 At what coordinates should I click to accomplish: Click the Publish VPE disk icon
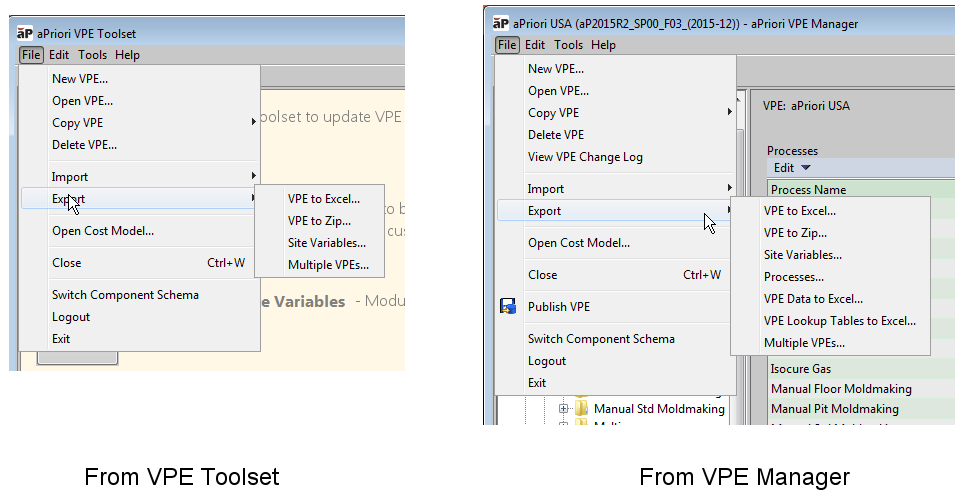click(x=507, y=307)
